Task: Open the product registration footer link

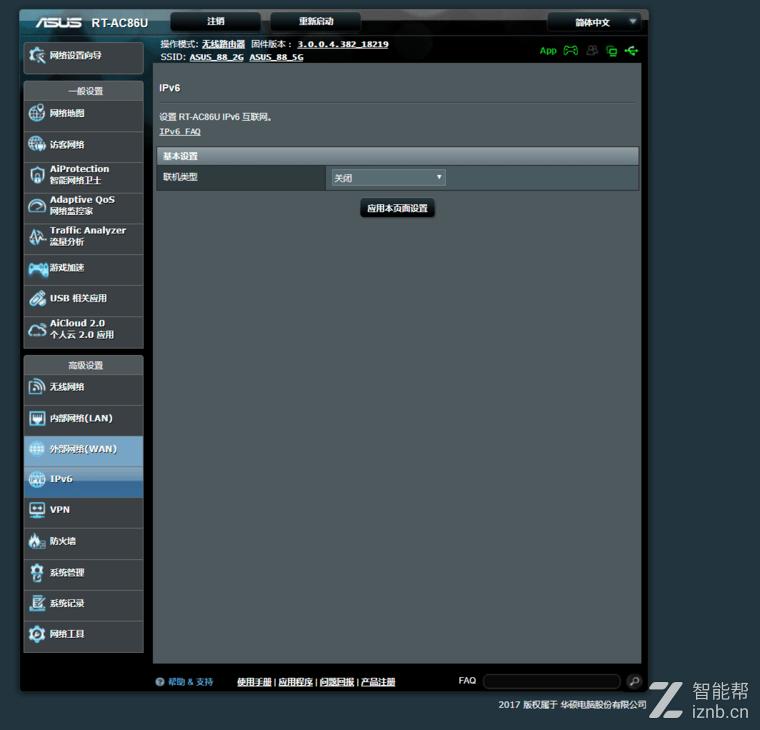Action: (378, 682)
